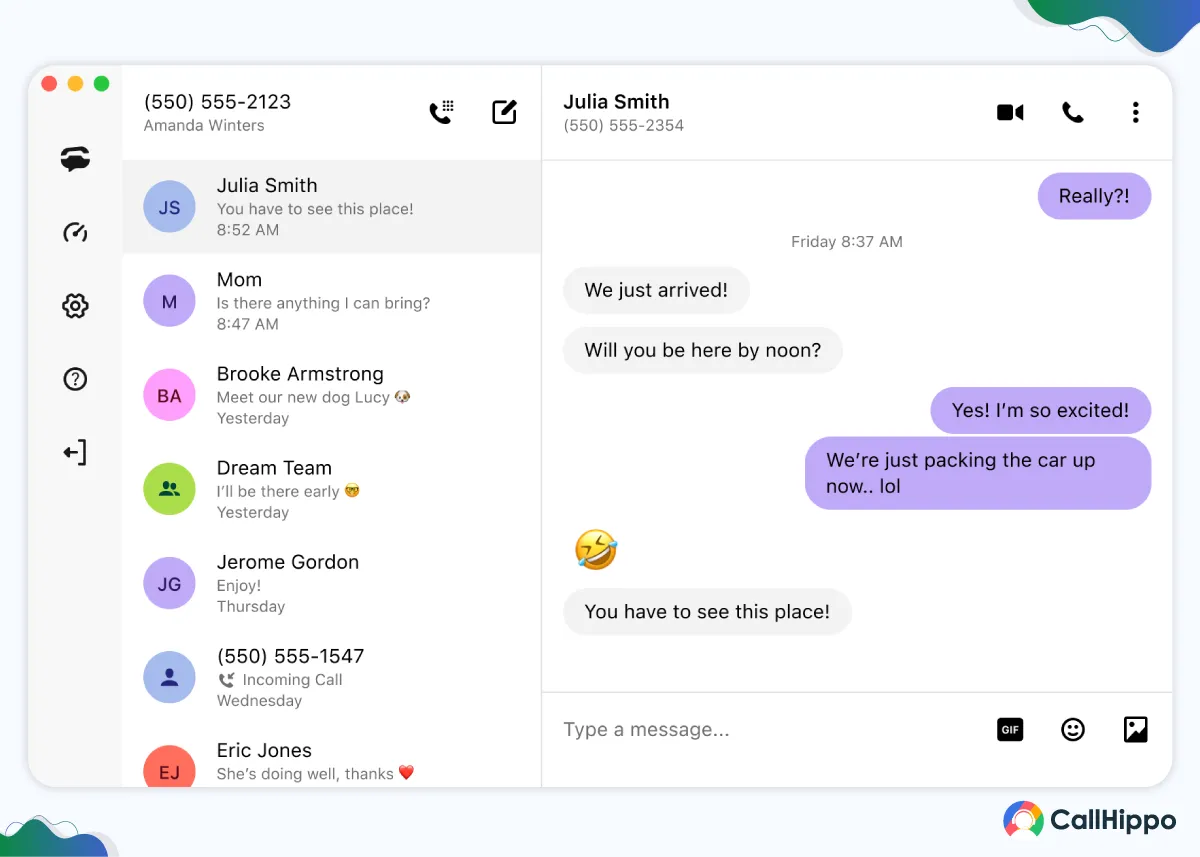The width and height of the screenshot is (1200, 857).
Task: Attach an image using the picture icon
Action: (x=1135, y=730)
